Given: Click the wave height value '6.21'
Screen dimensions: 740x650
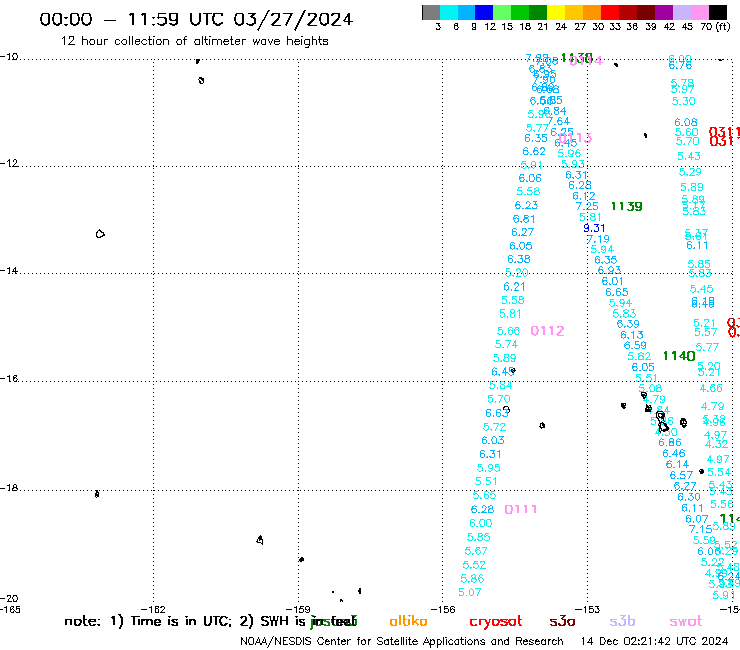Looking at the screenshot, I should 514,287.
